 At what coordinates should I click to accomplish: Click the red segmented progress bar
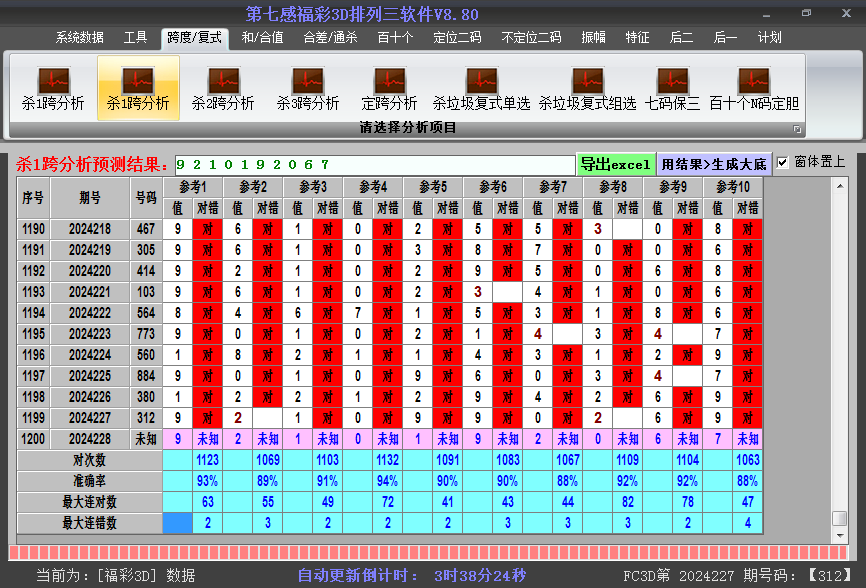coord(429,553)
